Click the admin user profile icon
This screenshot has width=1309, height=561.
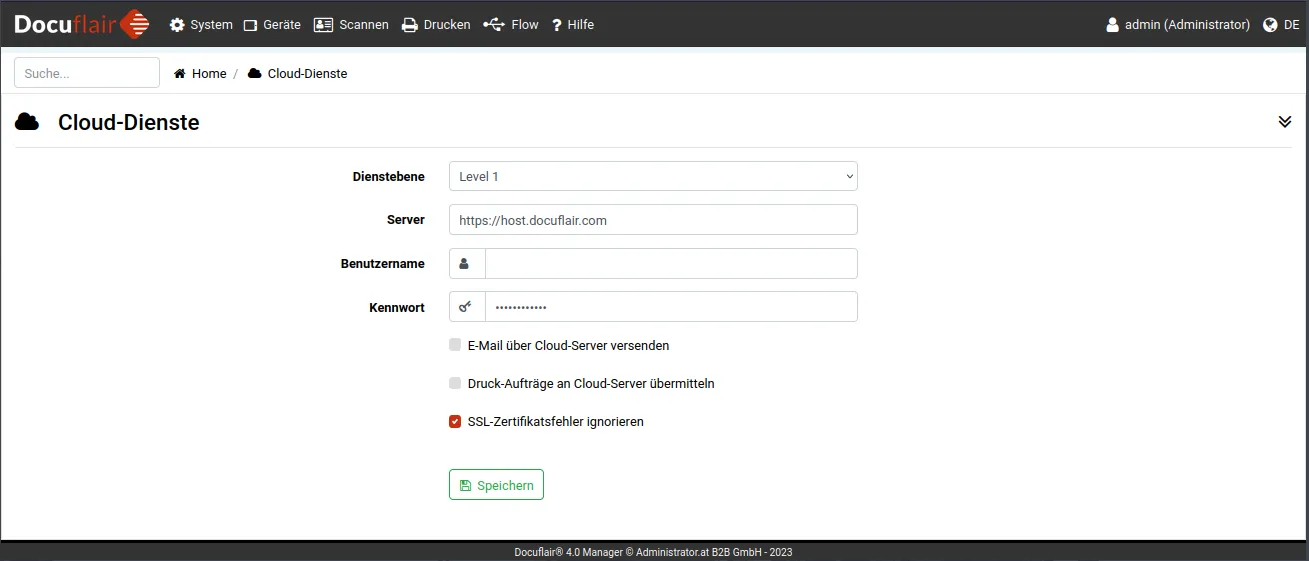pyautogui.click(x=1112, y=25)
